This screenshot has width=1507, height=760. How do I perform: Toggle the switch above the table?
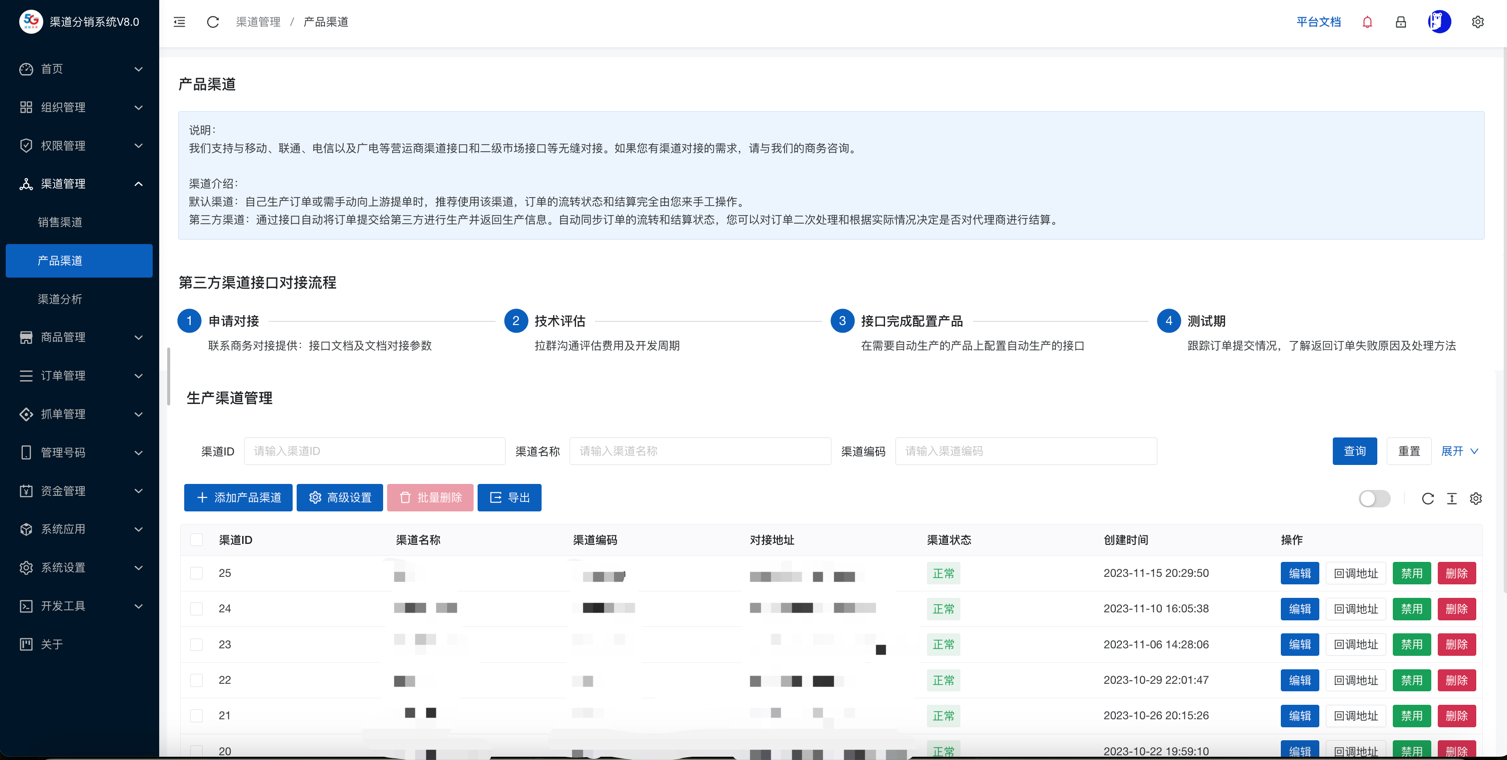point(1374,498)
